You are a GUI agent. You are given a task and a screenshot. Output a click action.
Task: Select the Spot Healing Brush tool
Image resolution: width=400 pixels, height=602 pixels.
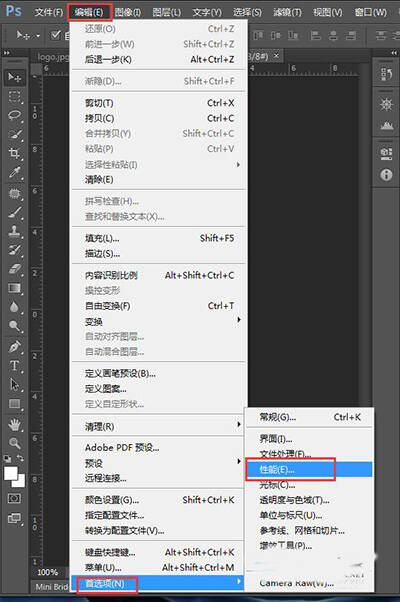click(14, 193)
